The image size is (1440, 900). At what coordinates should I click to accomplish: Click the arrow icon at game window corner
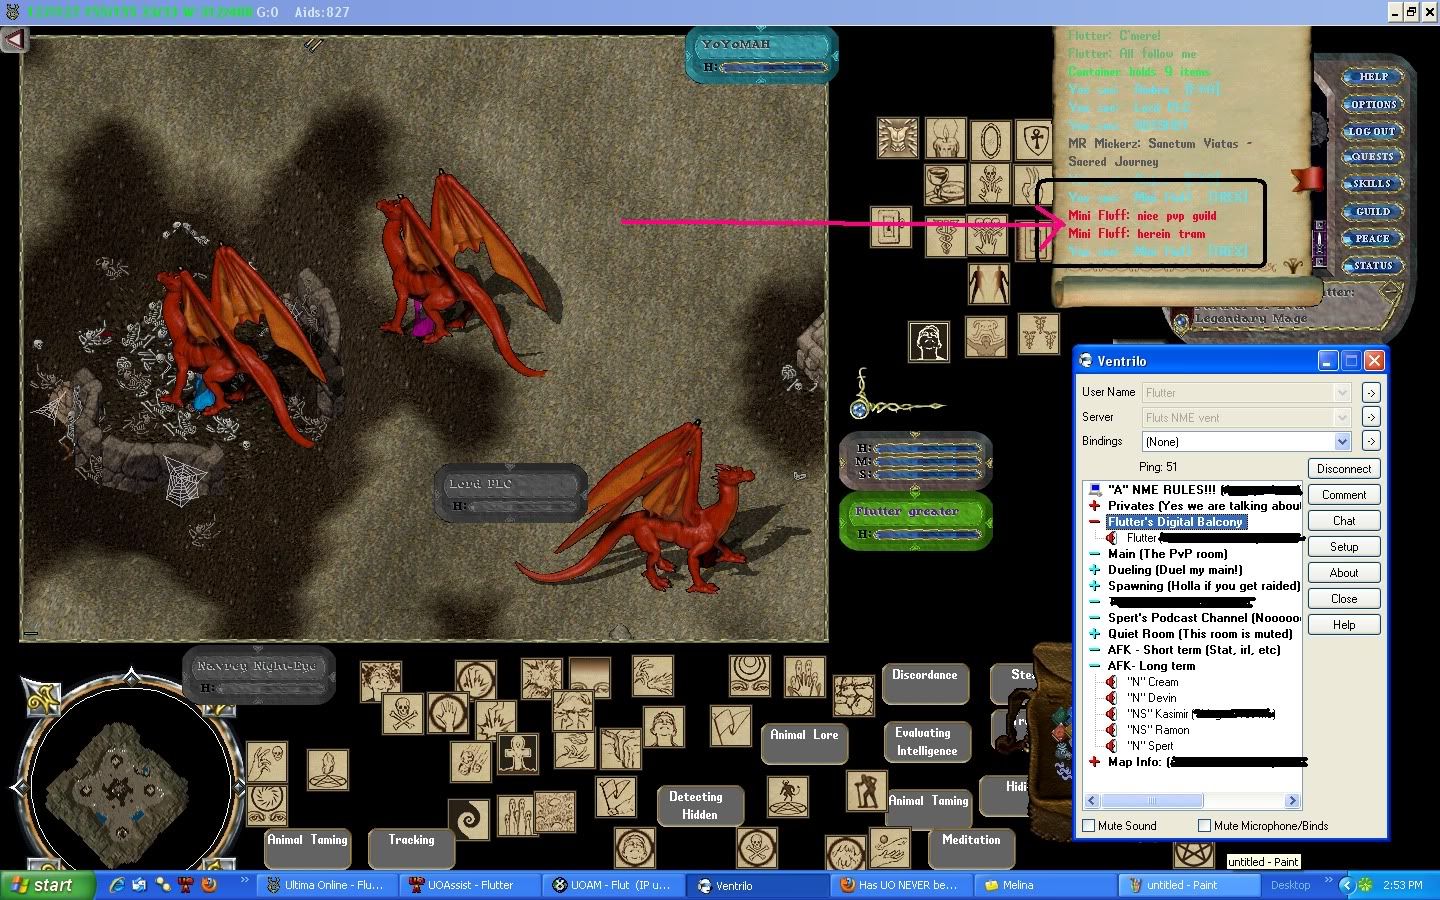tap(14, 40)
